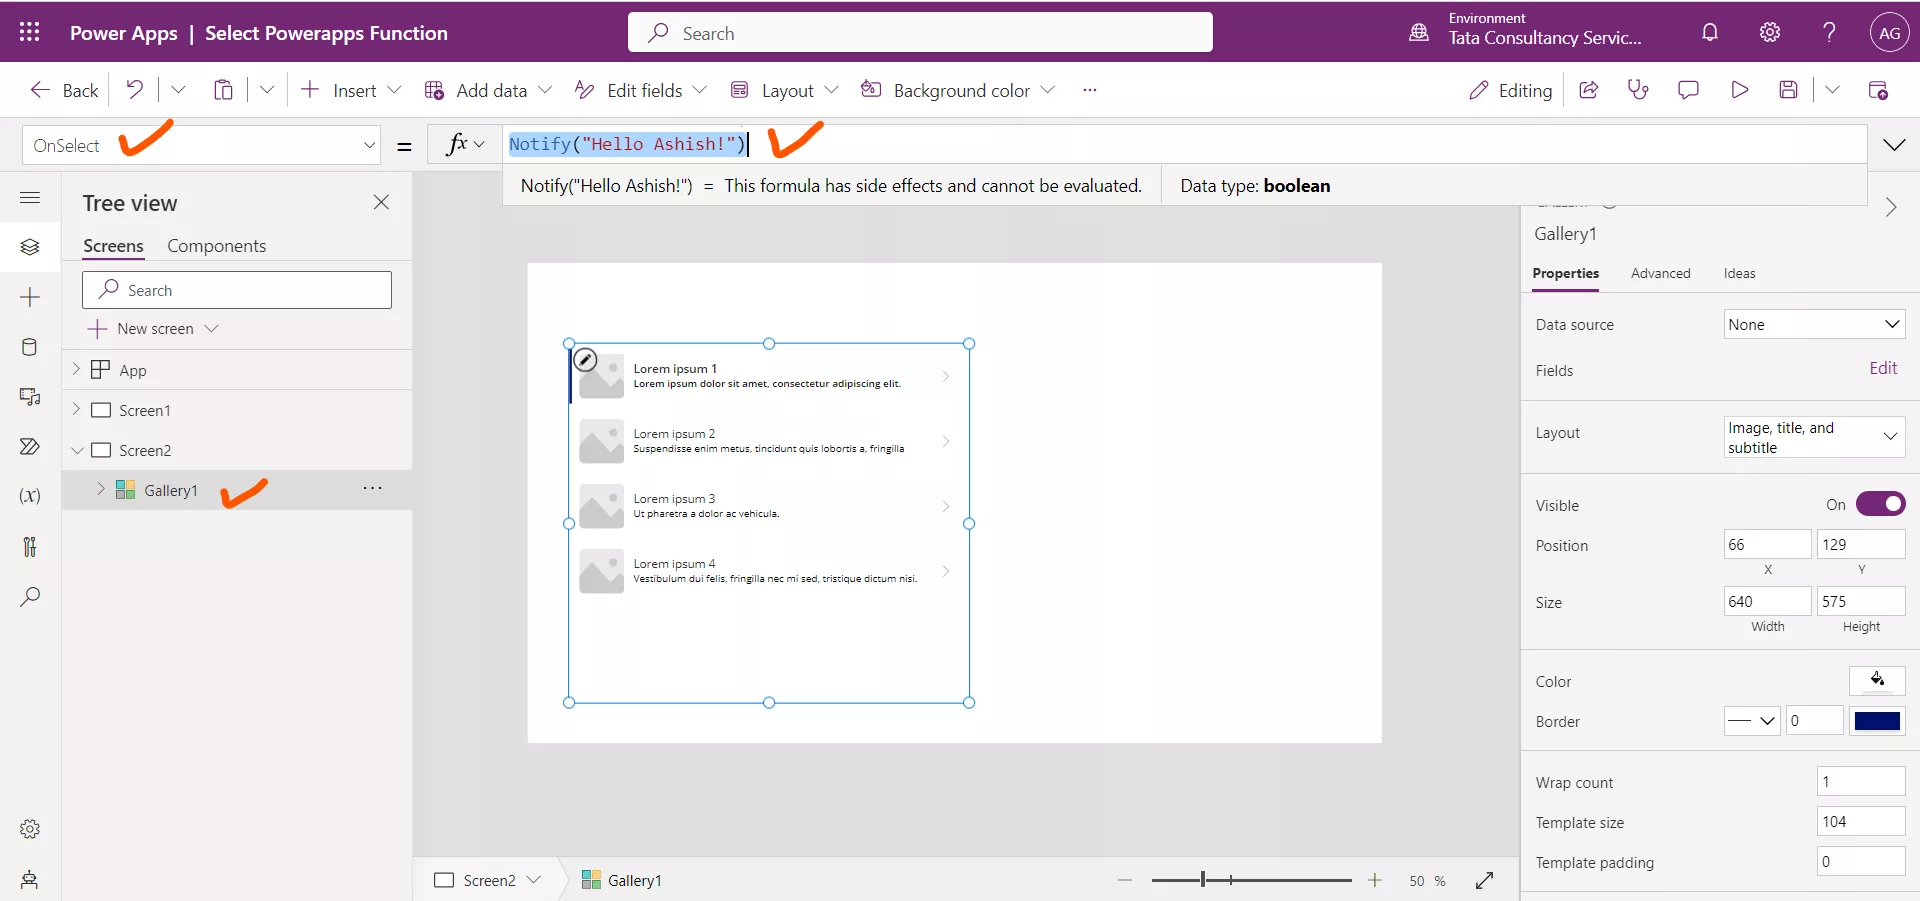Image resolution: width=1920 pixels, height=901 pixels.
Task: Fit canvas to window icon
Action: coord(1484,880)
